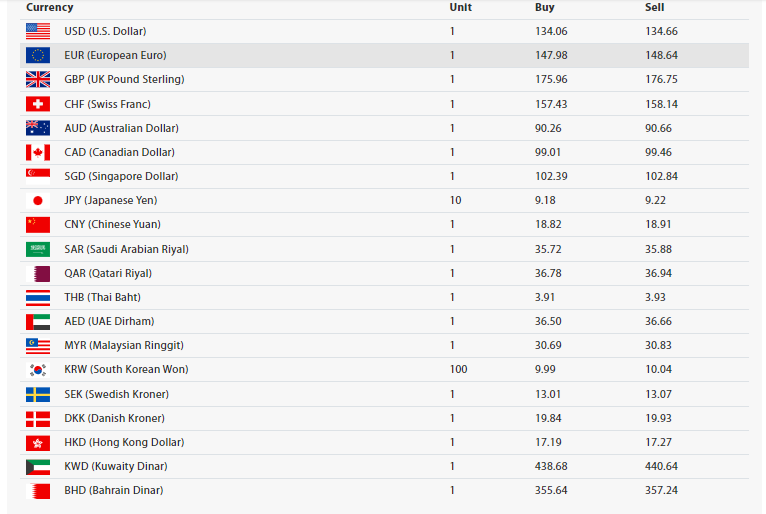Click the Sell column header

[x=654, y=7]
